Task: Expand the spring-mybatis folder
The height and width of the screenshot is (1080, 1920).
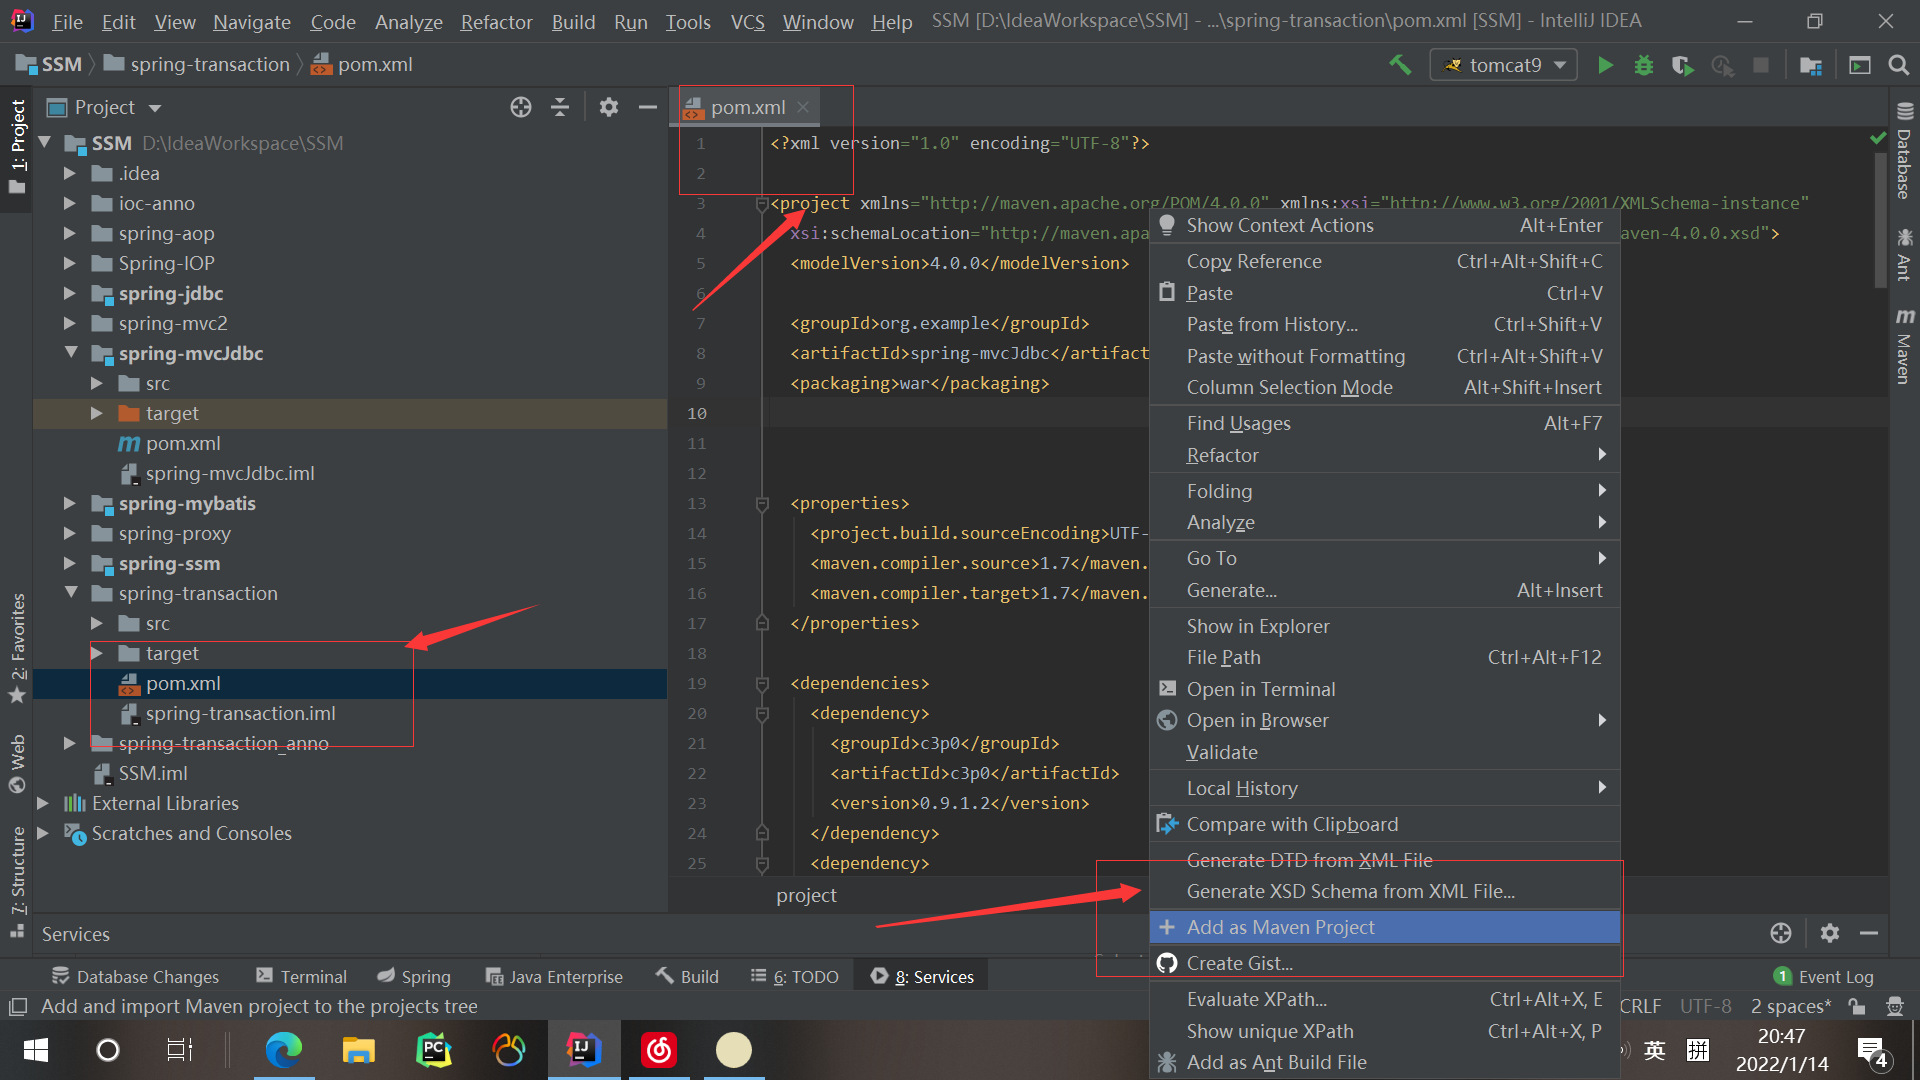Action: (x=69, y=503)
